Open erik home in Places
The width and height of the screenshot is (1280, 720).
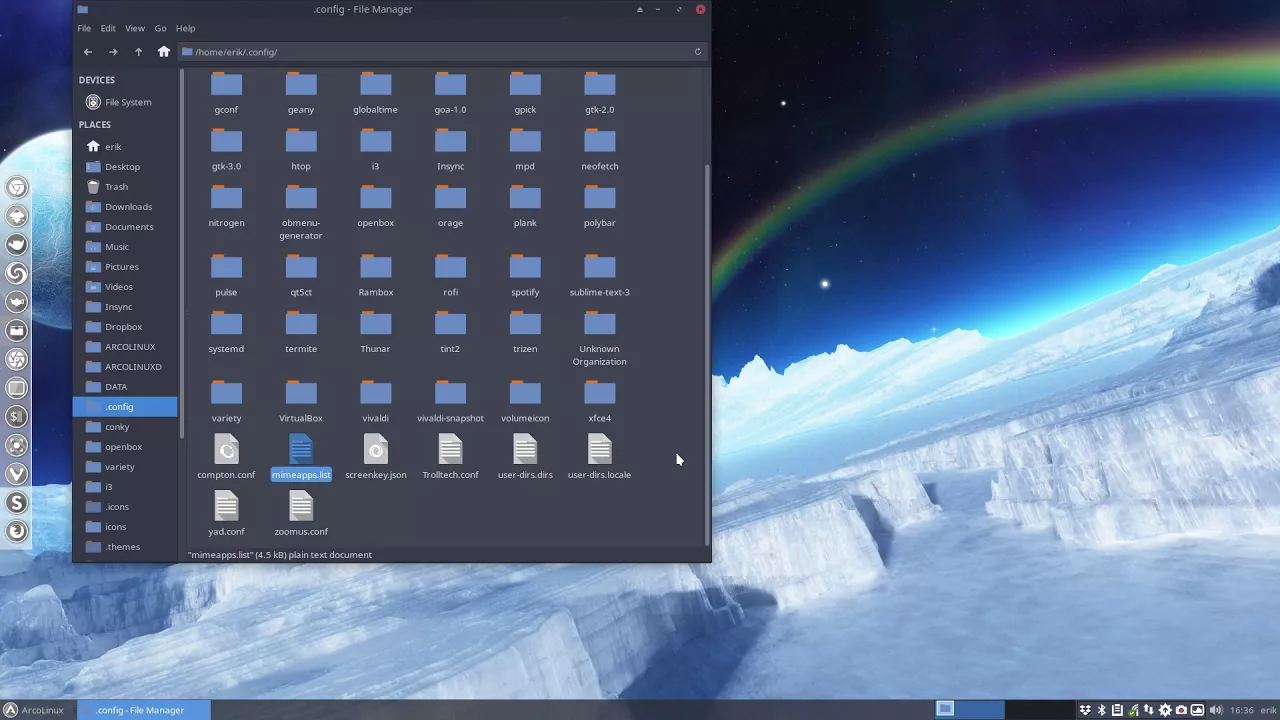point(125,147)
